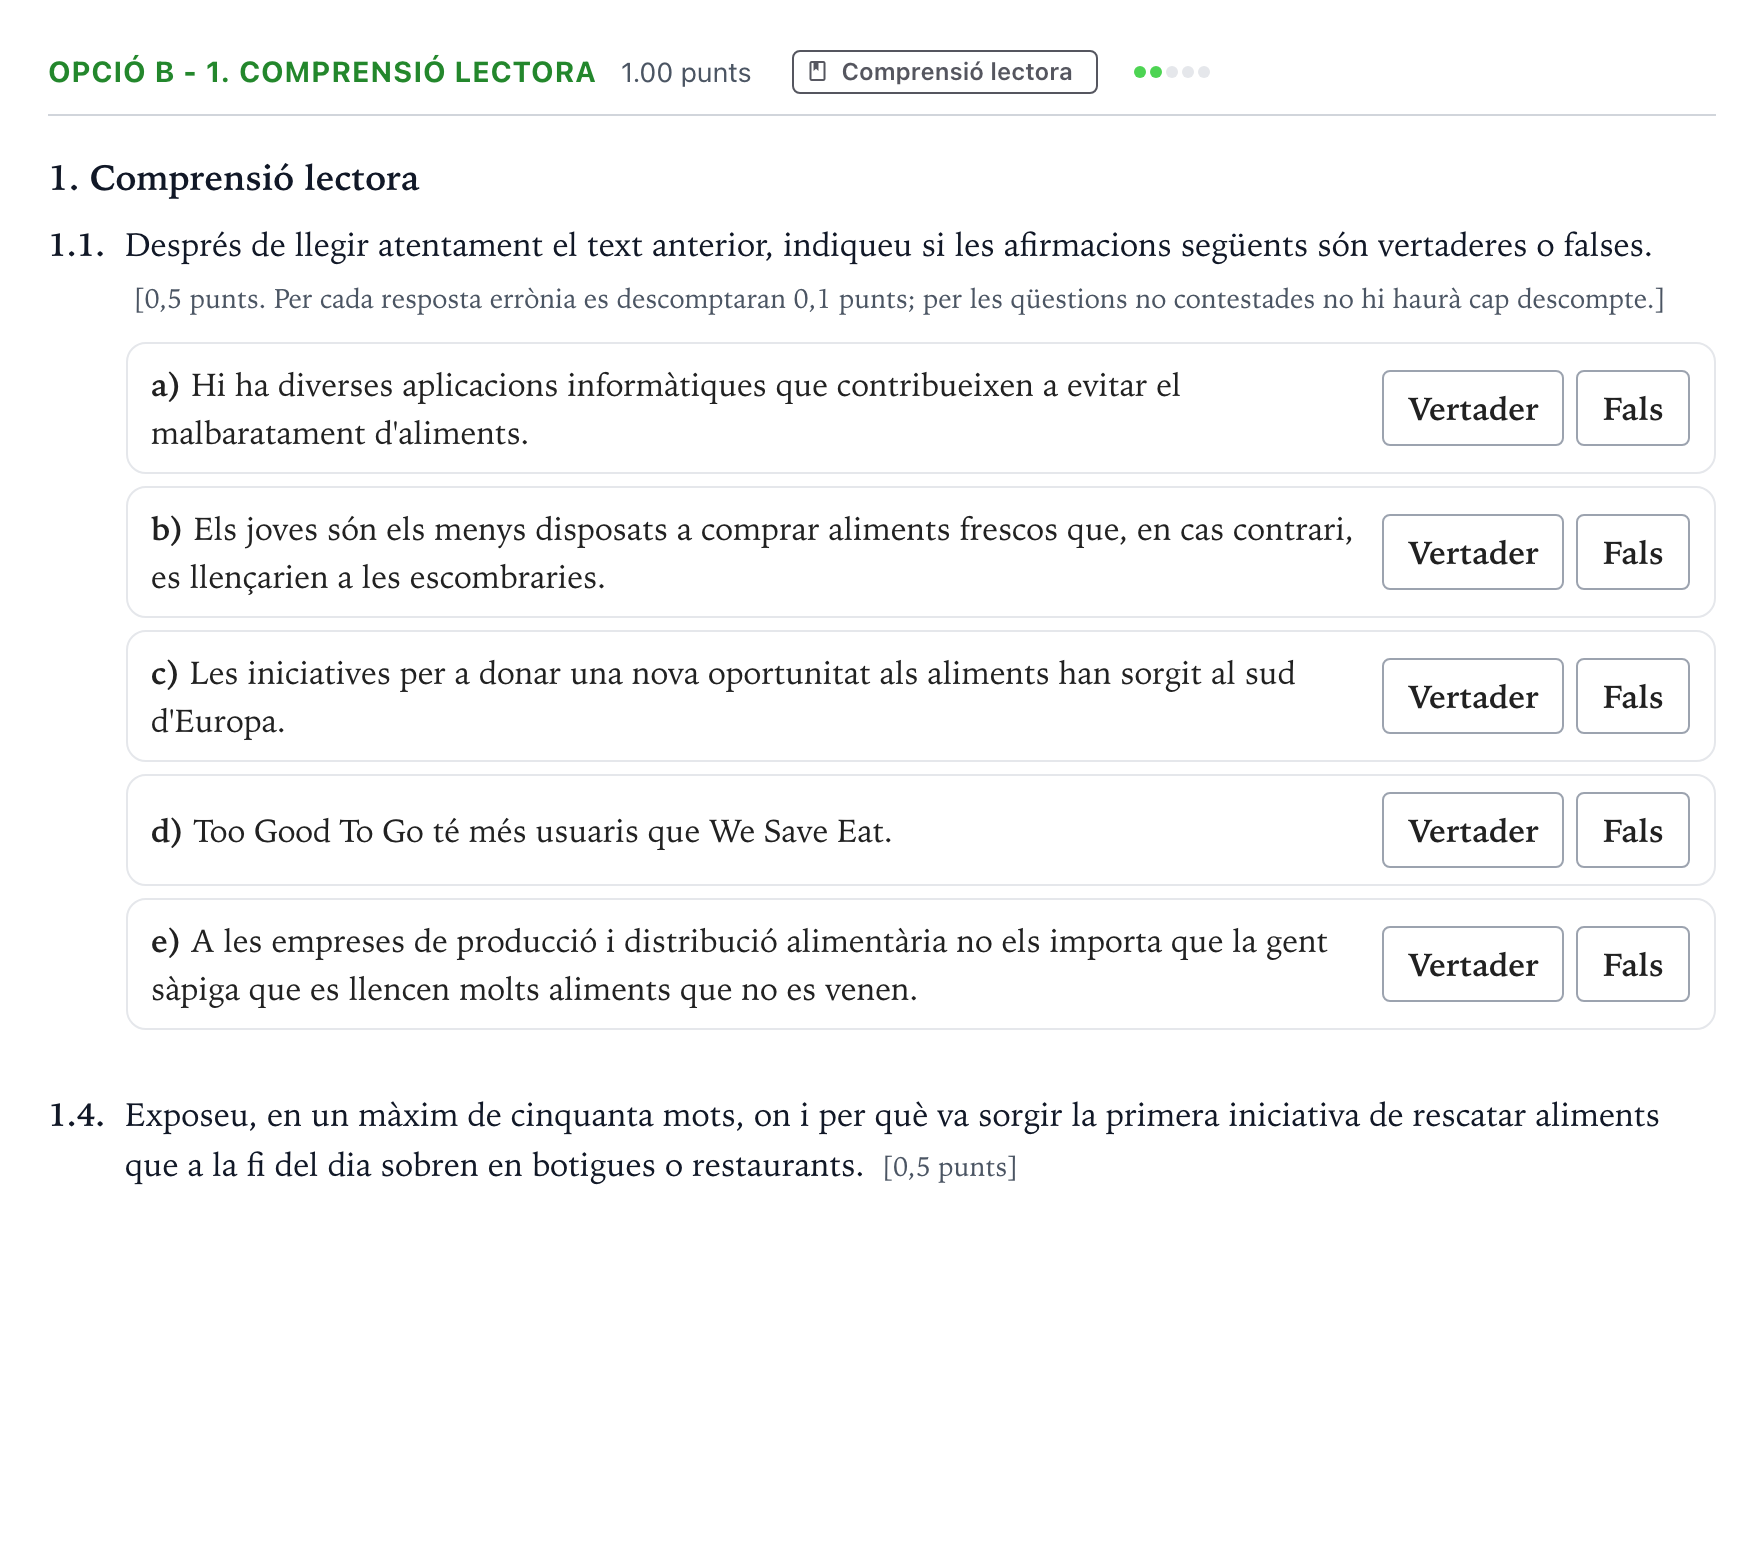
Task: Click the '[0,5 punts]' label of question 1.4
Action: coord(949,1167)
